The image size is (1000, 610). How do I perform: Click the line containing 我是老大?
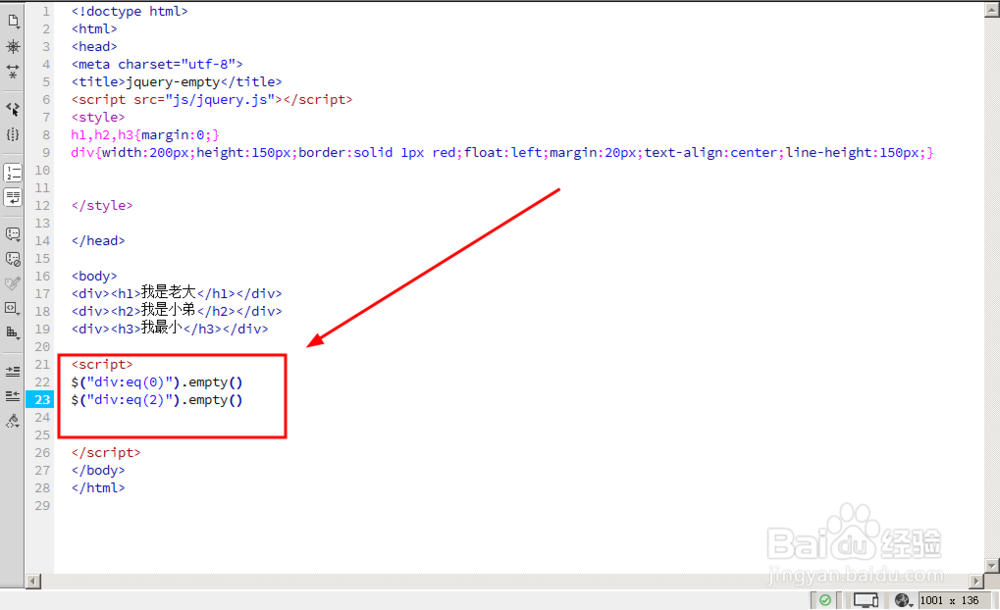click(177, 293)
